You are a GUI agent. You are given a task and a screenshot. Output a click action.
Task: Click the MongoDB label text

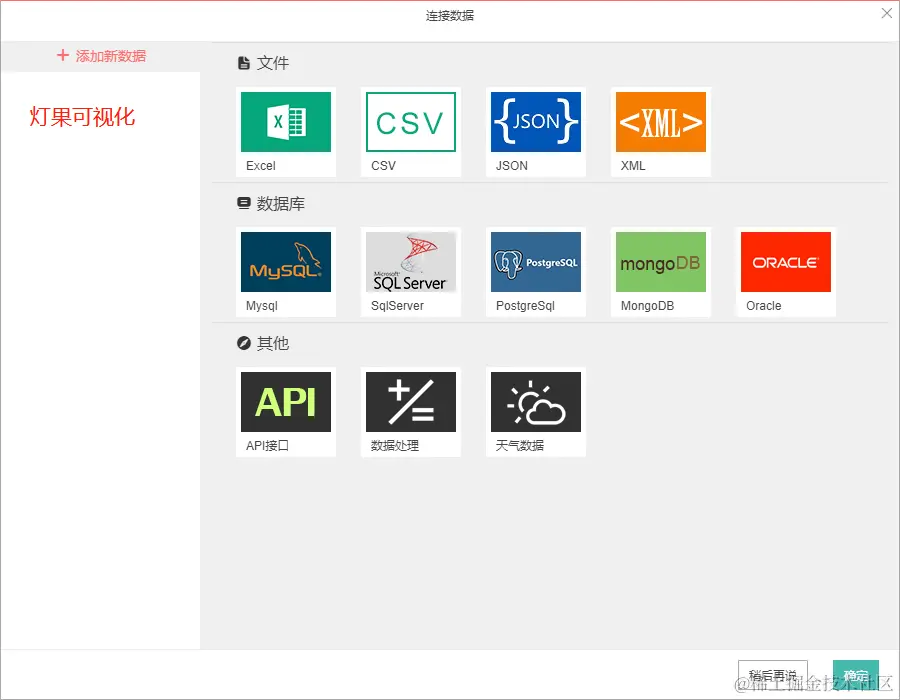tap(647, 306)
